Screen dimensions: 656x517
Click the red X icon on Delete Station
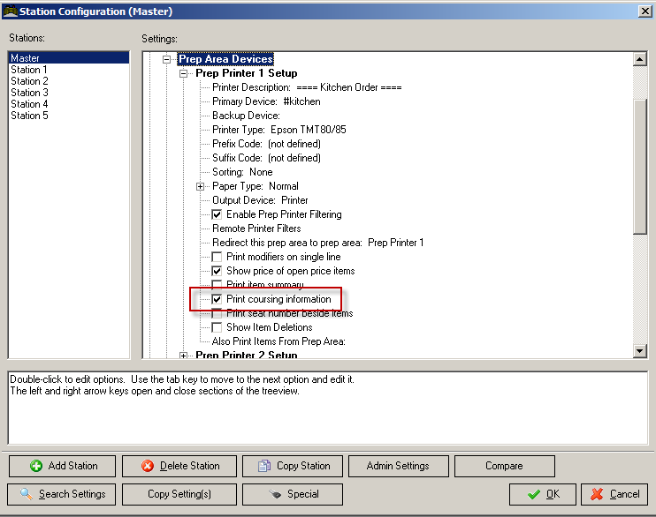click(147, 466)
